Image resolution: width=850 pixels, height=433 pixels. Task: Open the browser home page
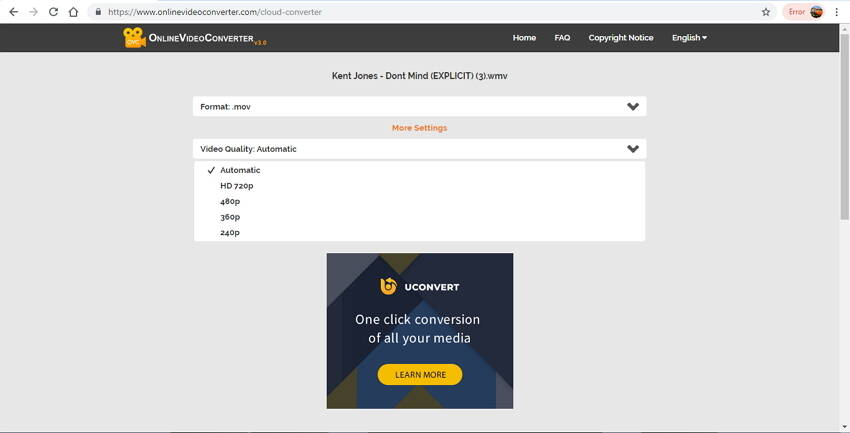coord(73,12)
